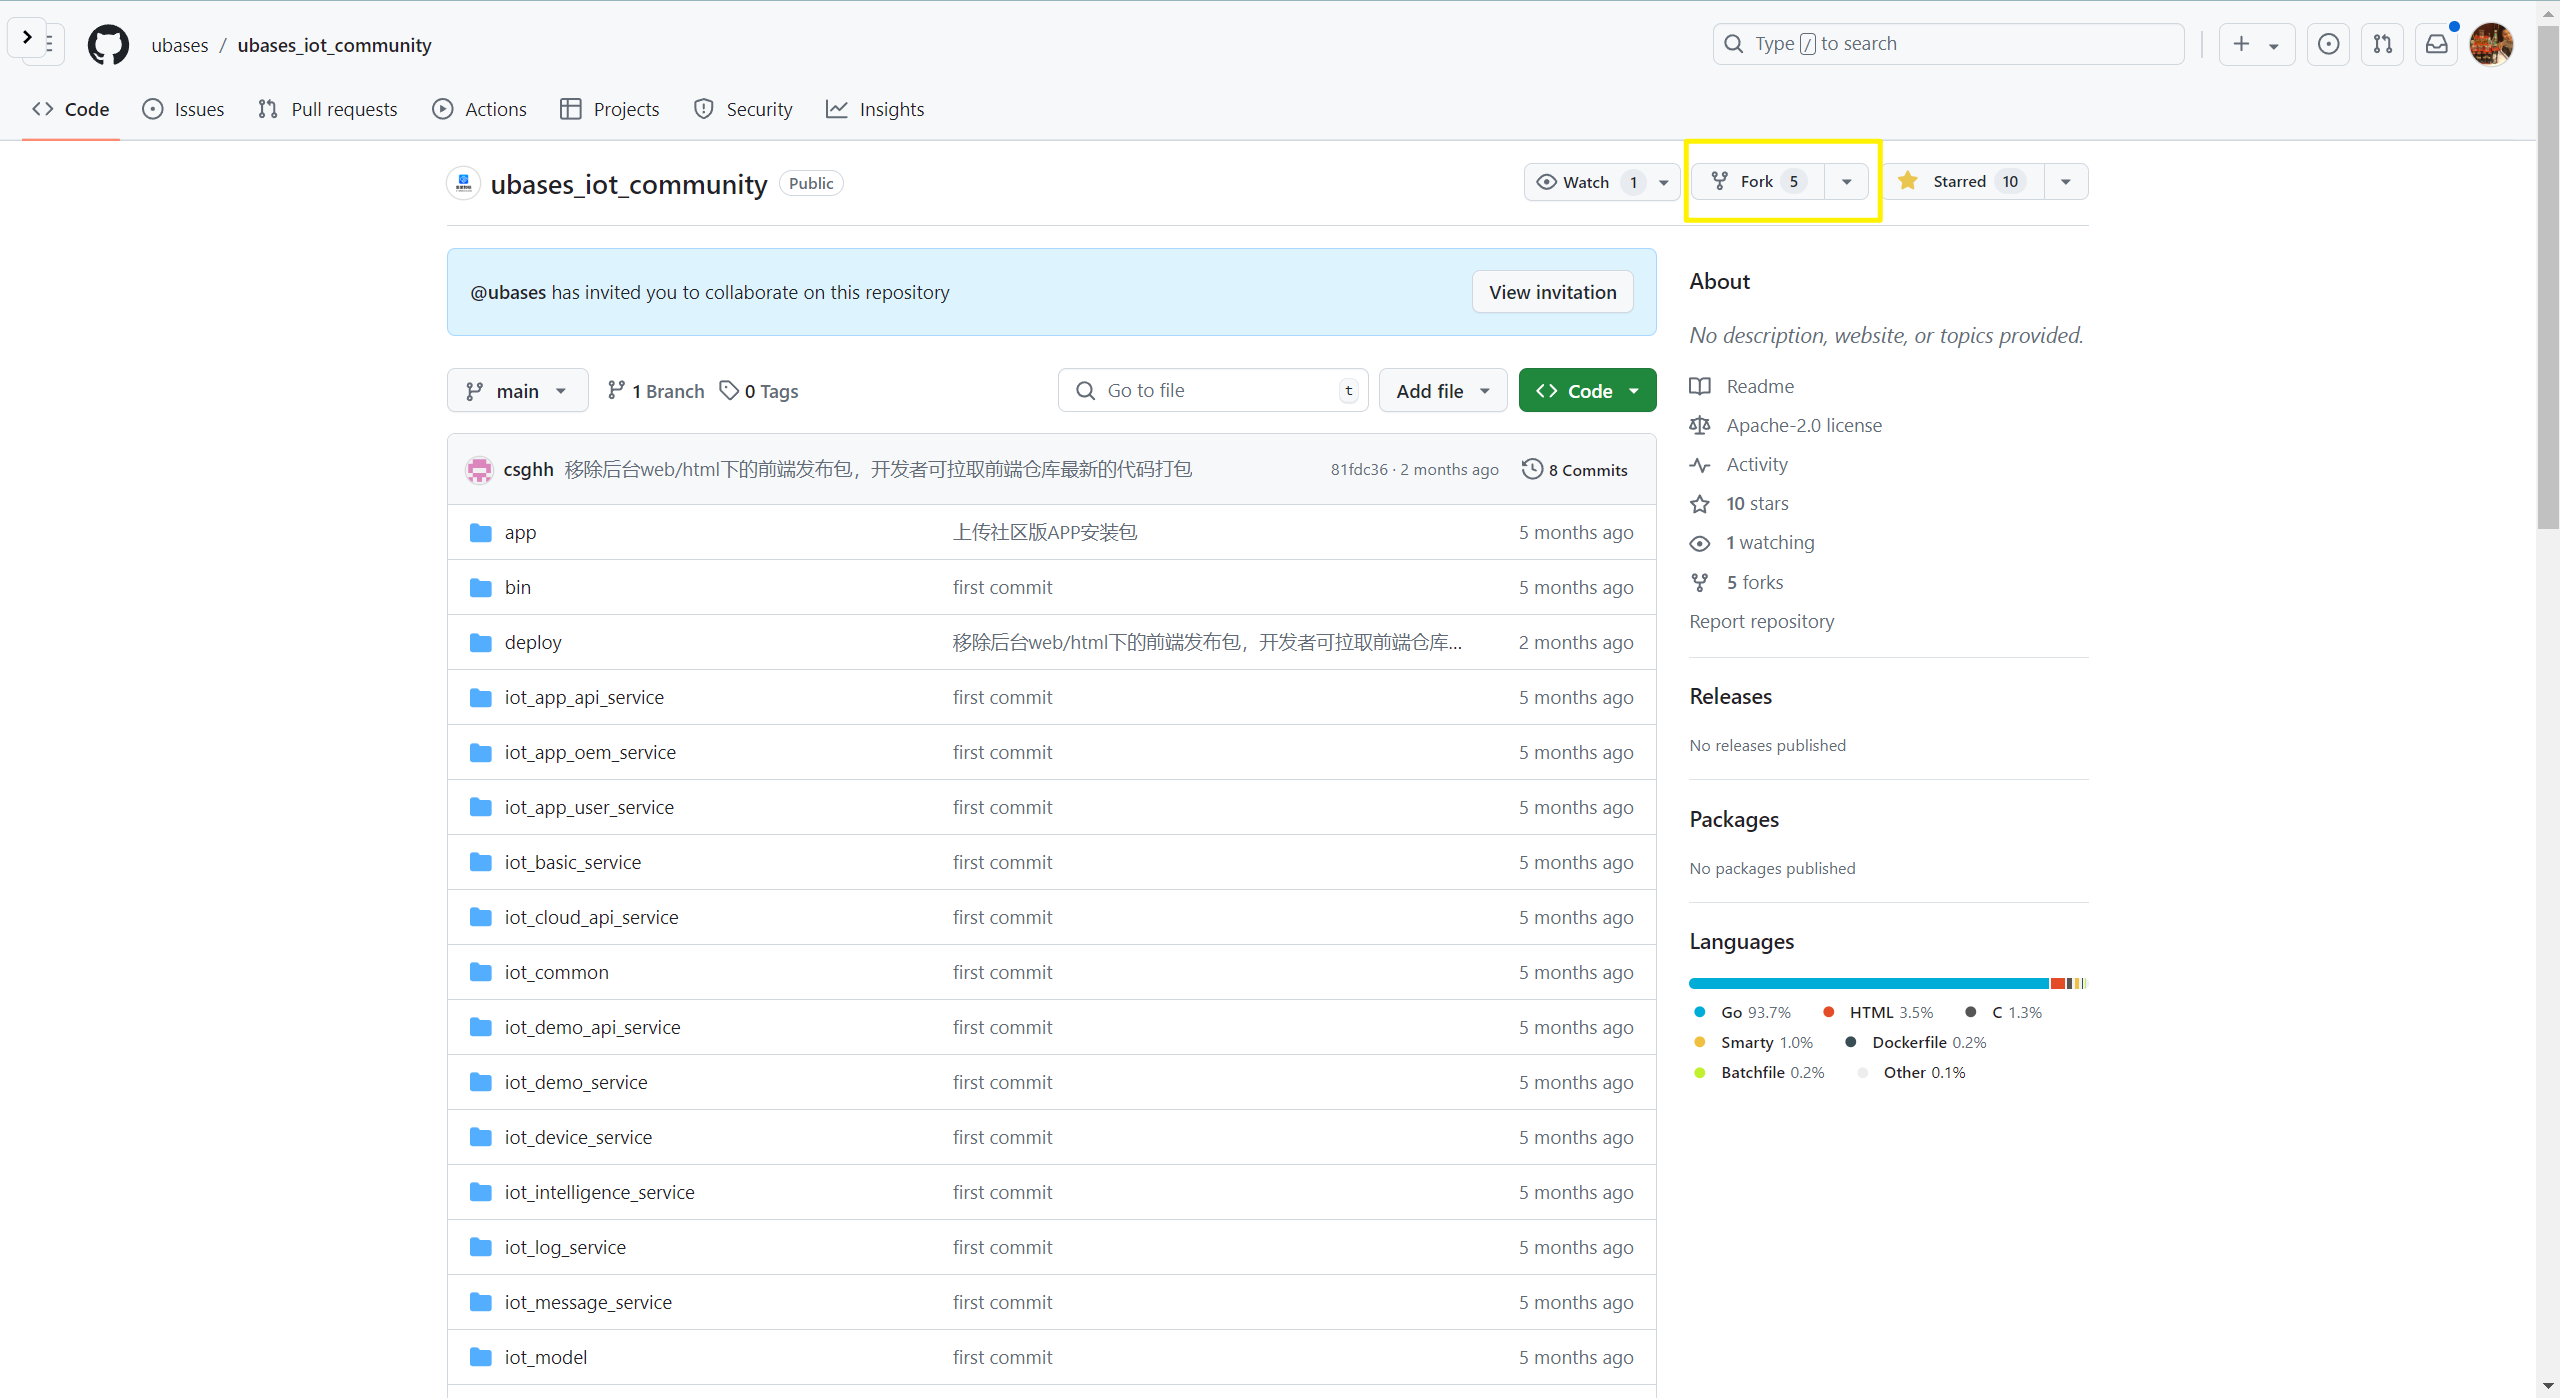Click the HTML 3.5% language entry

[1878, 1012]
